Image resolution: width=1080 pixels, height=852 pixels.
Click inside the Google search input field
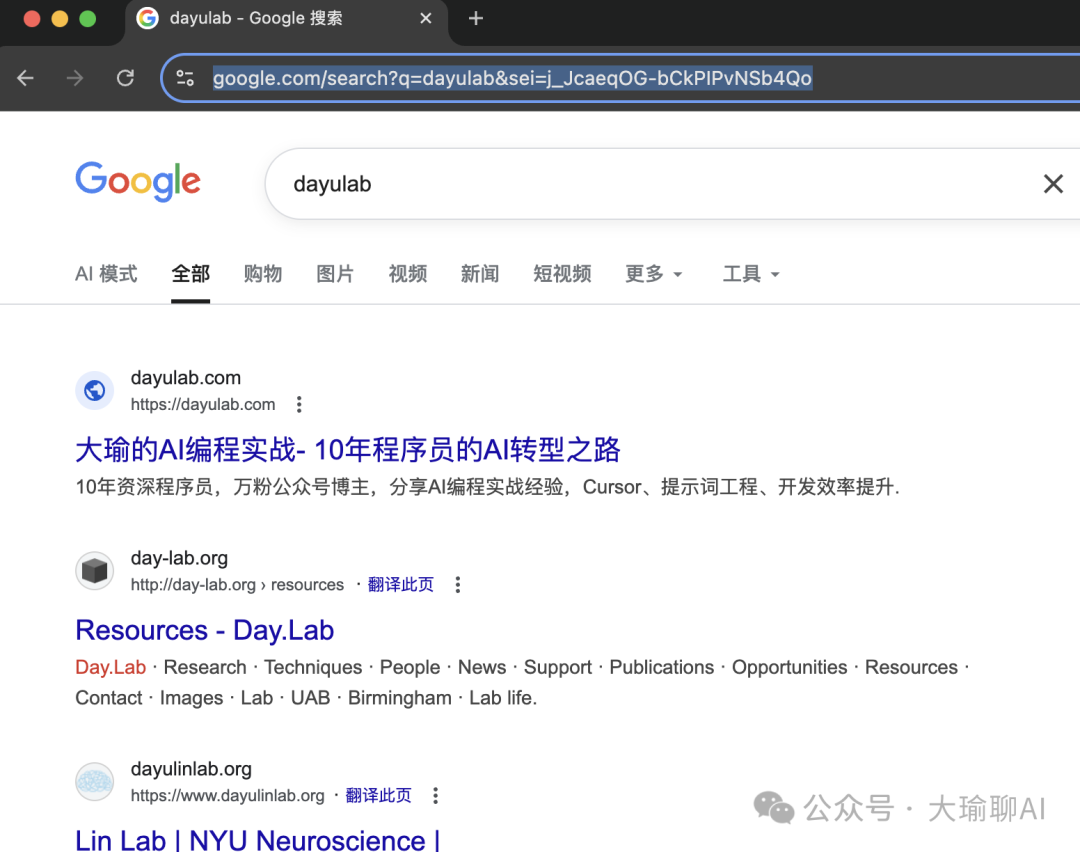[x=600, y=183]
